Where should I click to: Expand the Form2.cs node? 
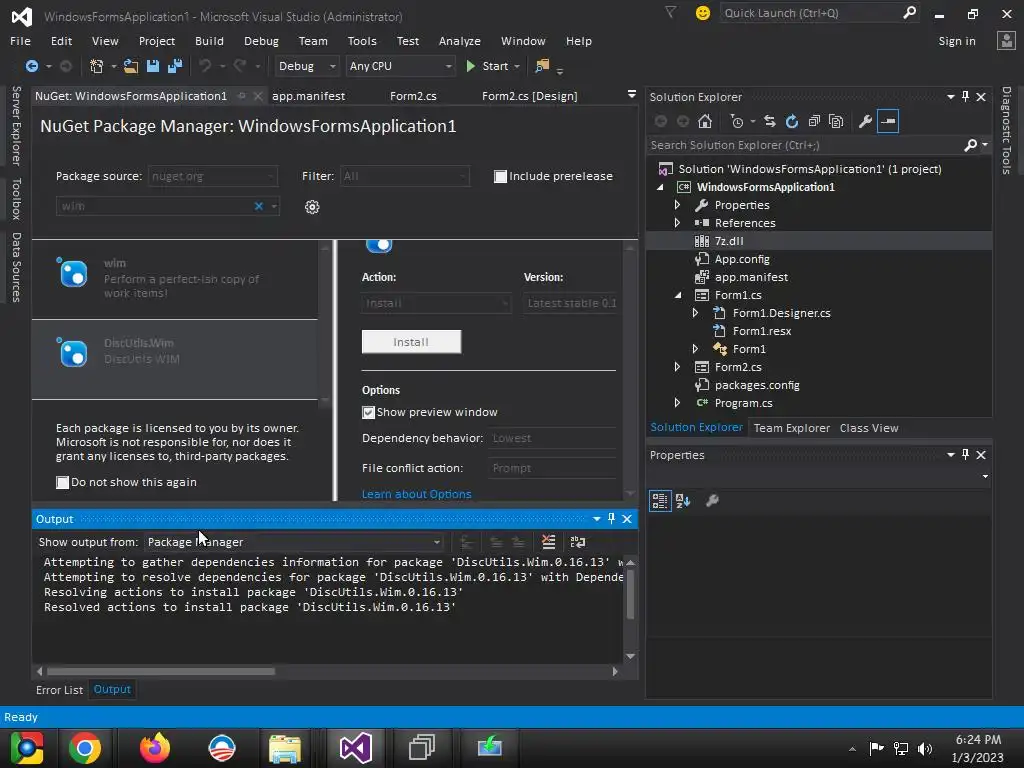pyautogui.click(x=677, y=367)
